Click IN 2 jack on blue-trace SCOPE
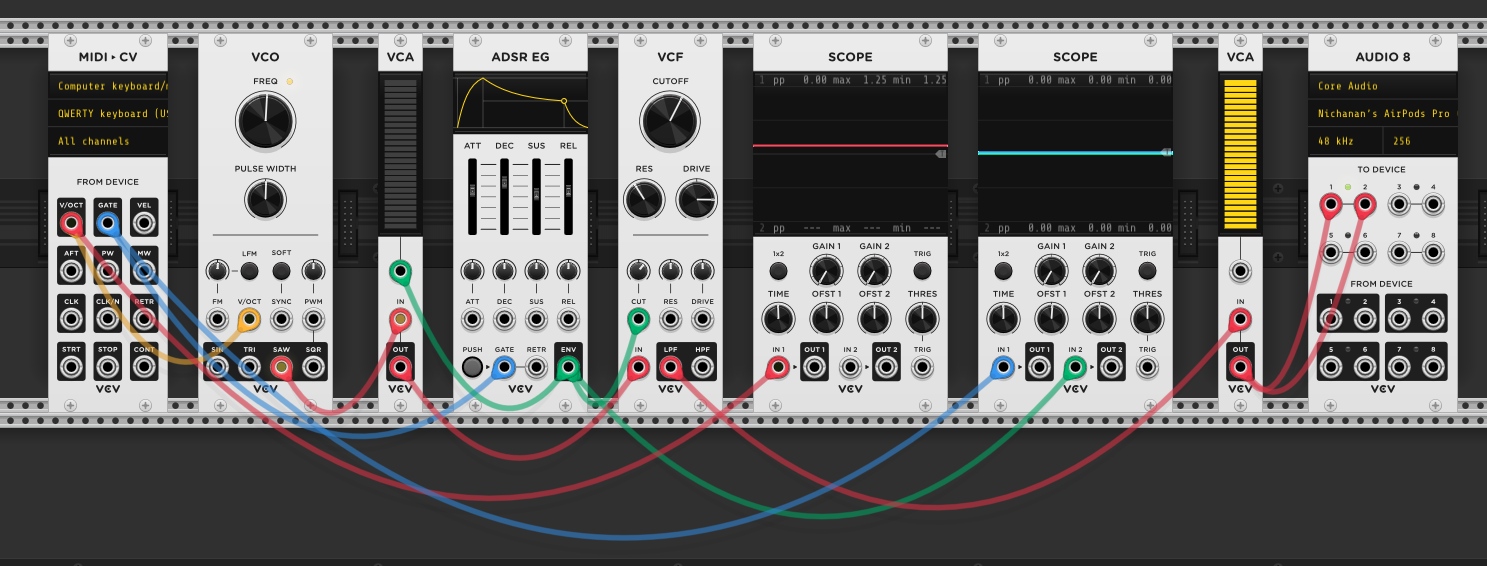The height and width of the screenshot is (566, 1487). pyautogui.click(x=1075, y=368)
